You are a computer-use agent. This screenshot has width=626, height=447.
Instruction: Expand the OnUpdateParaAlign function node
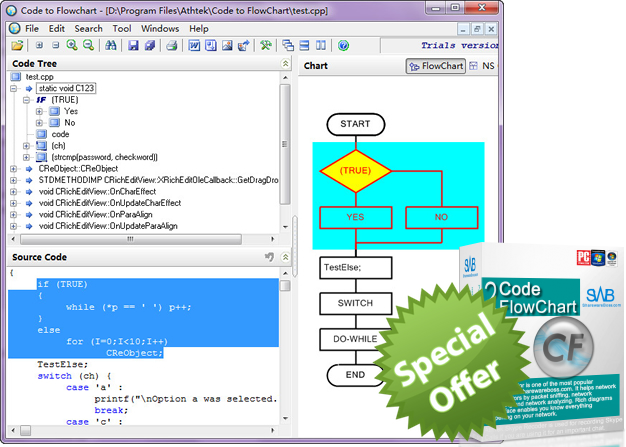pos(13,226)
